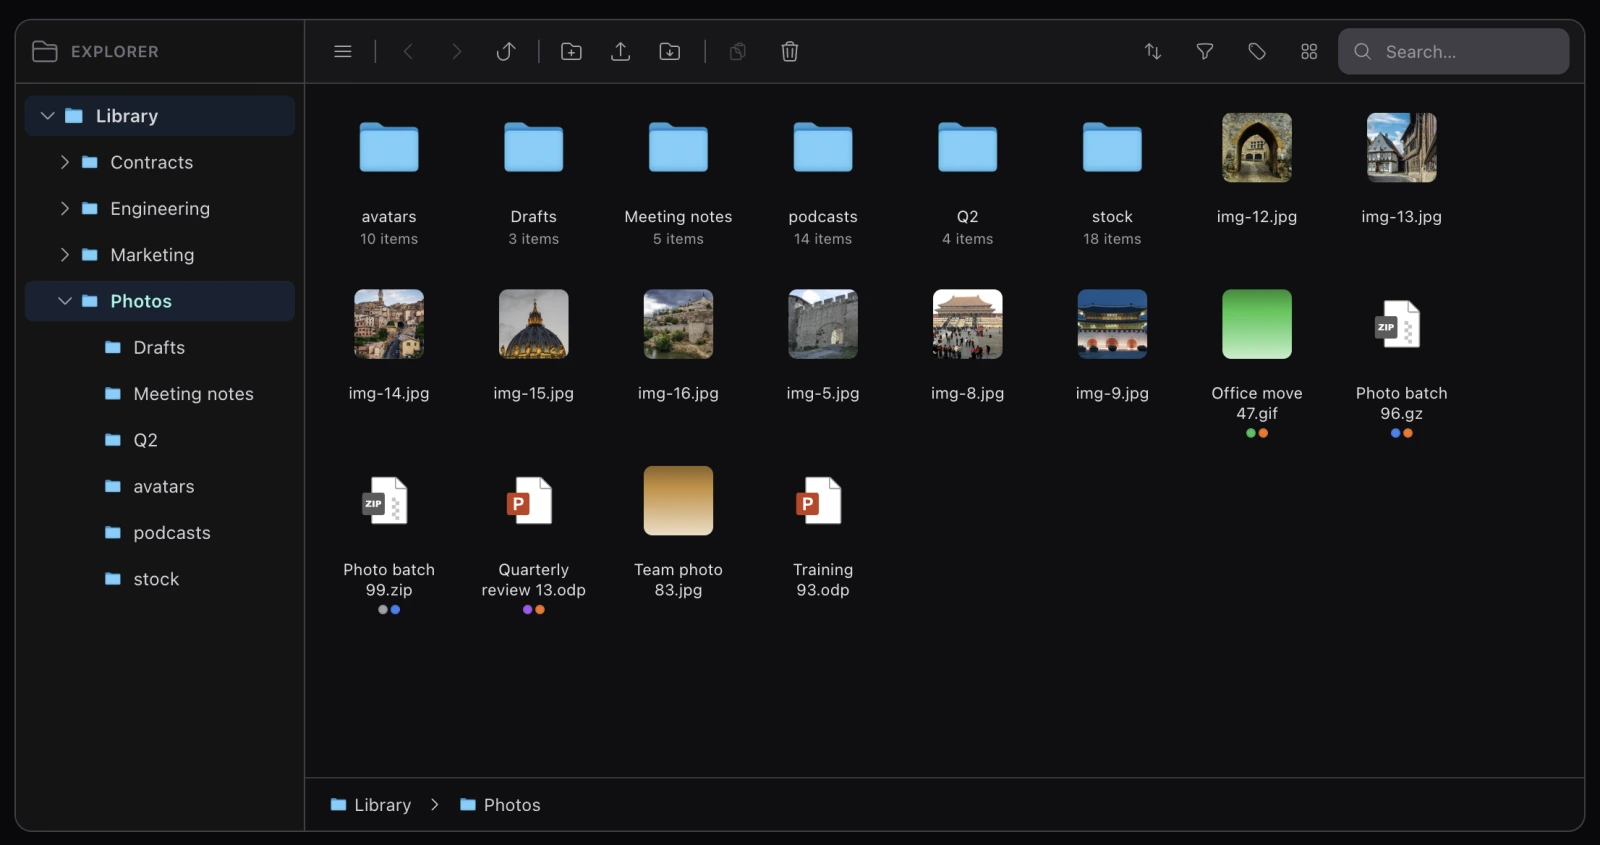Open stock subfolder in the sidebar

(160, 579)
